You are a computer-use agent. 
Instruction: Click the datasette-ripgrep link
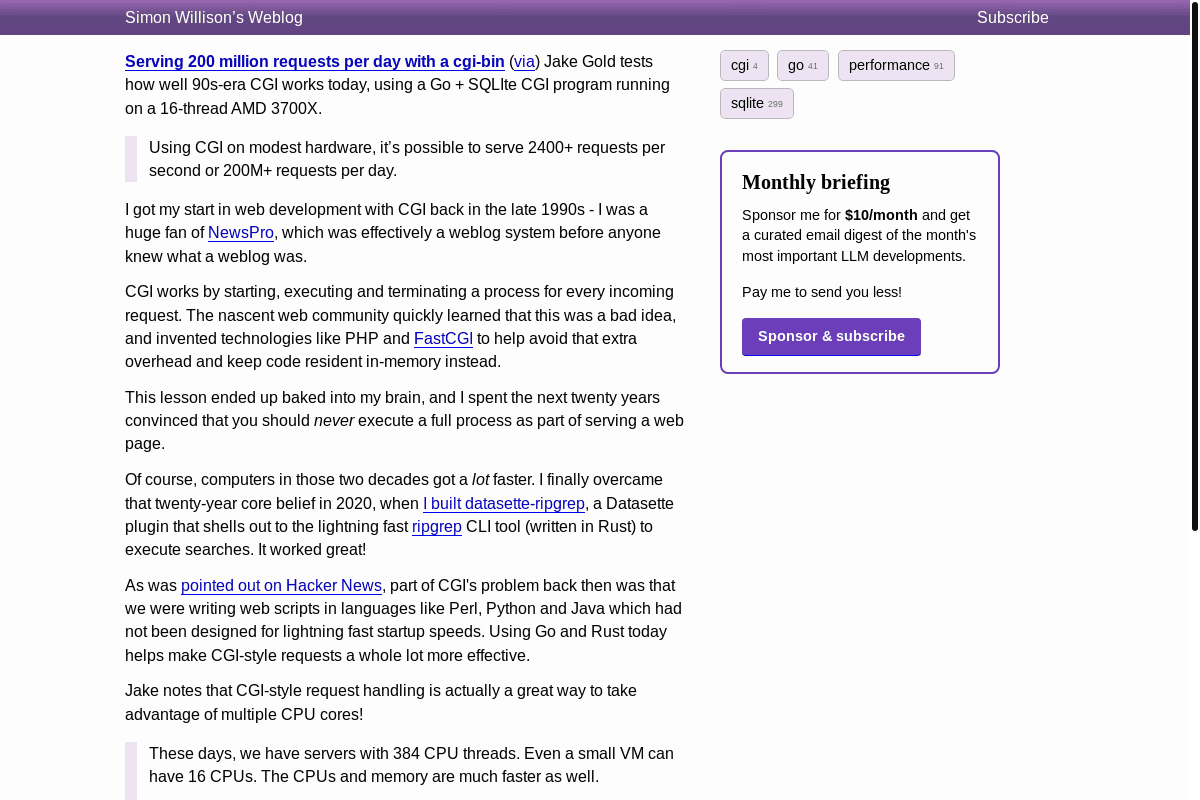(503, 503)
